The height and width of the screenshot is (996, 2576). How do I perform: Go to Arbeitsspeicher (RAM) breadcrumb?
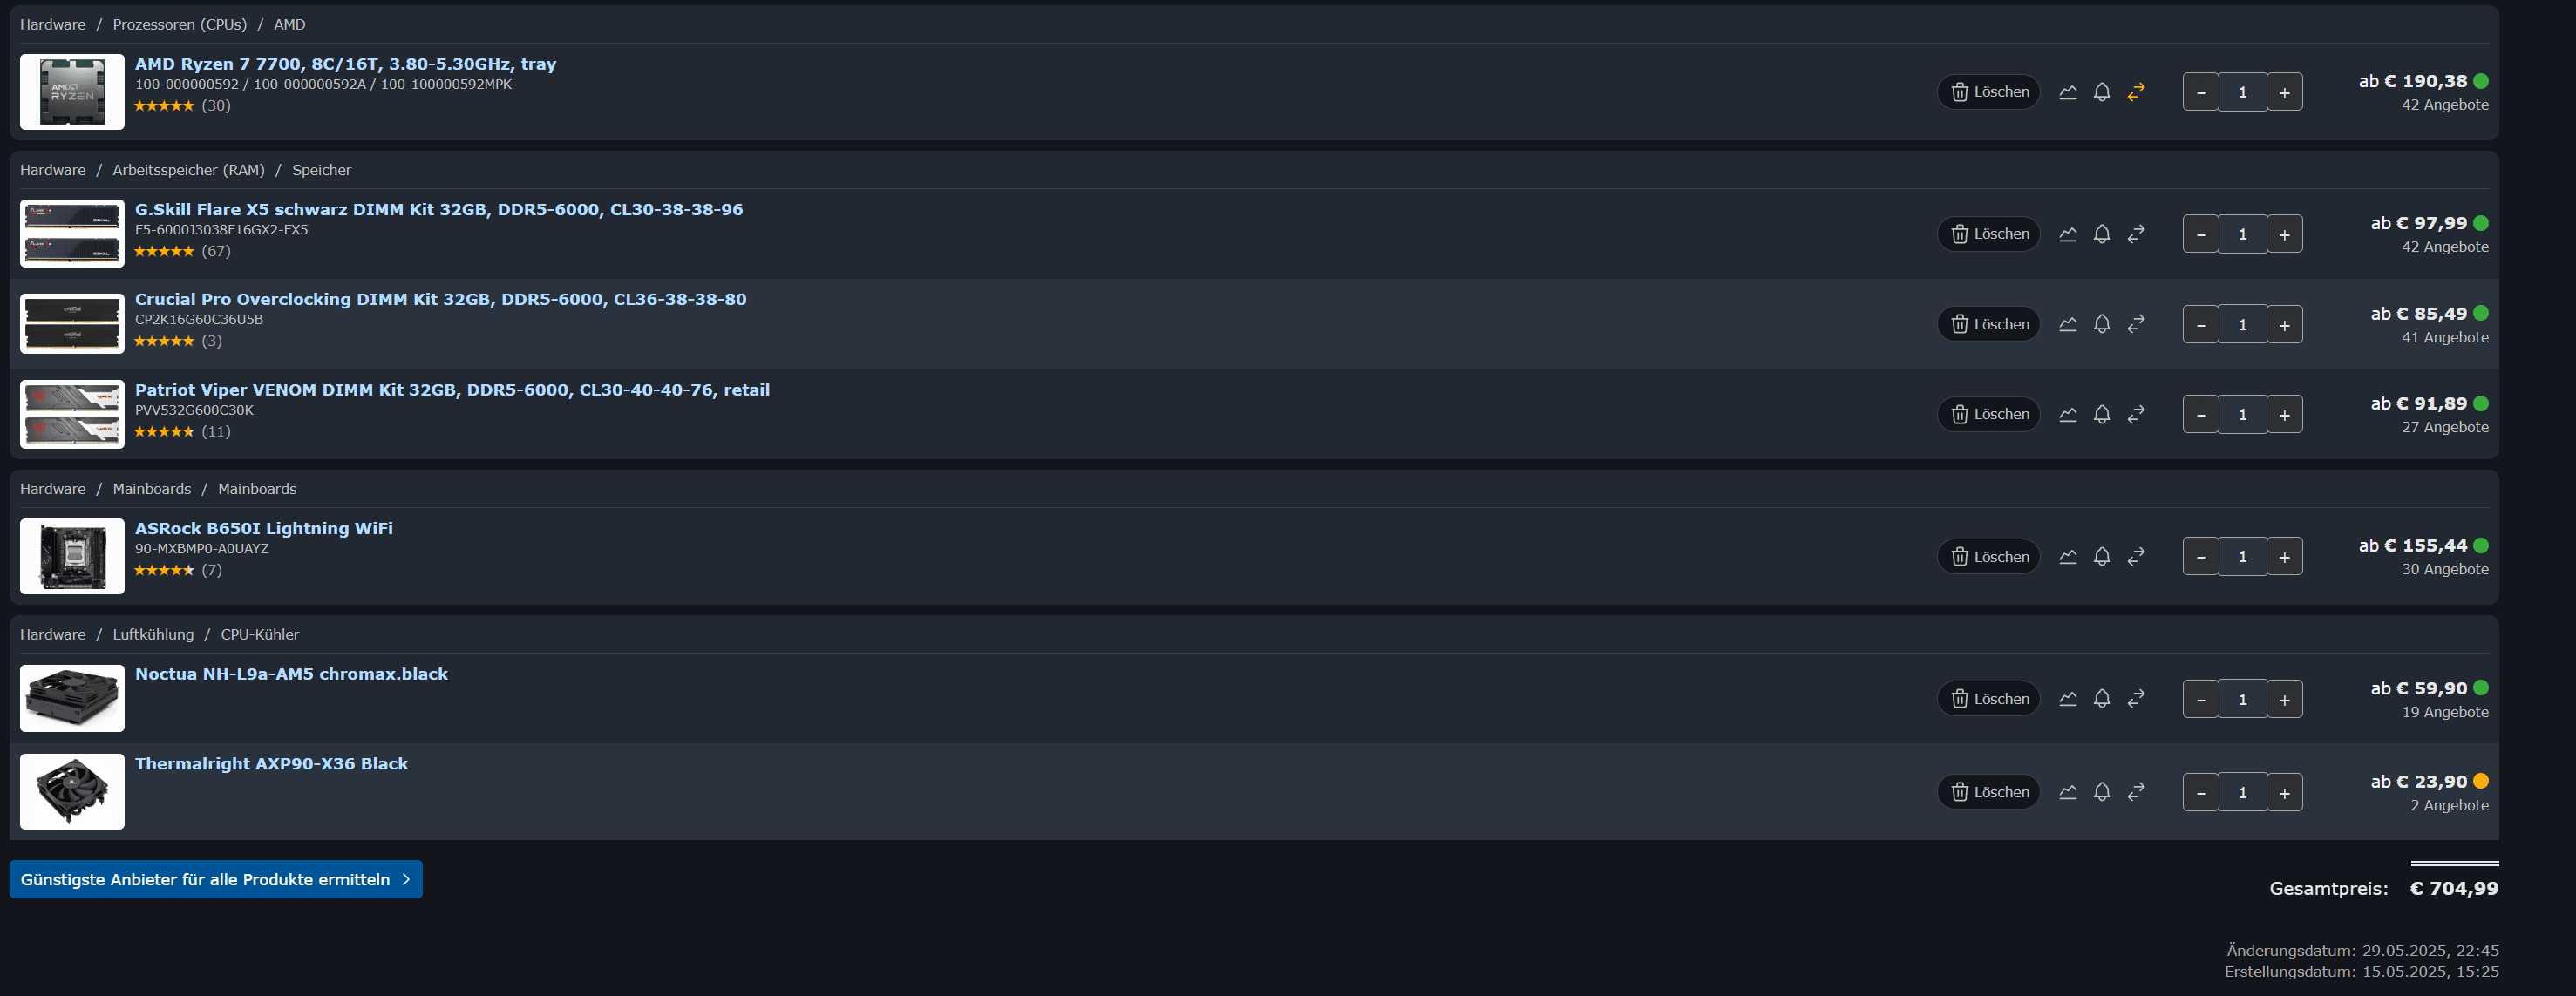click(x=189, y=170)
